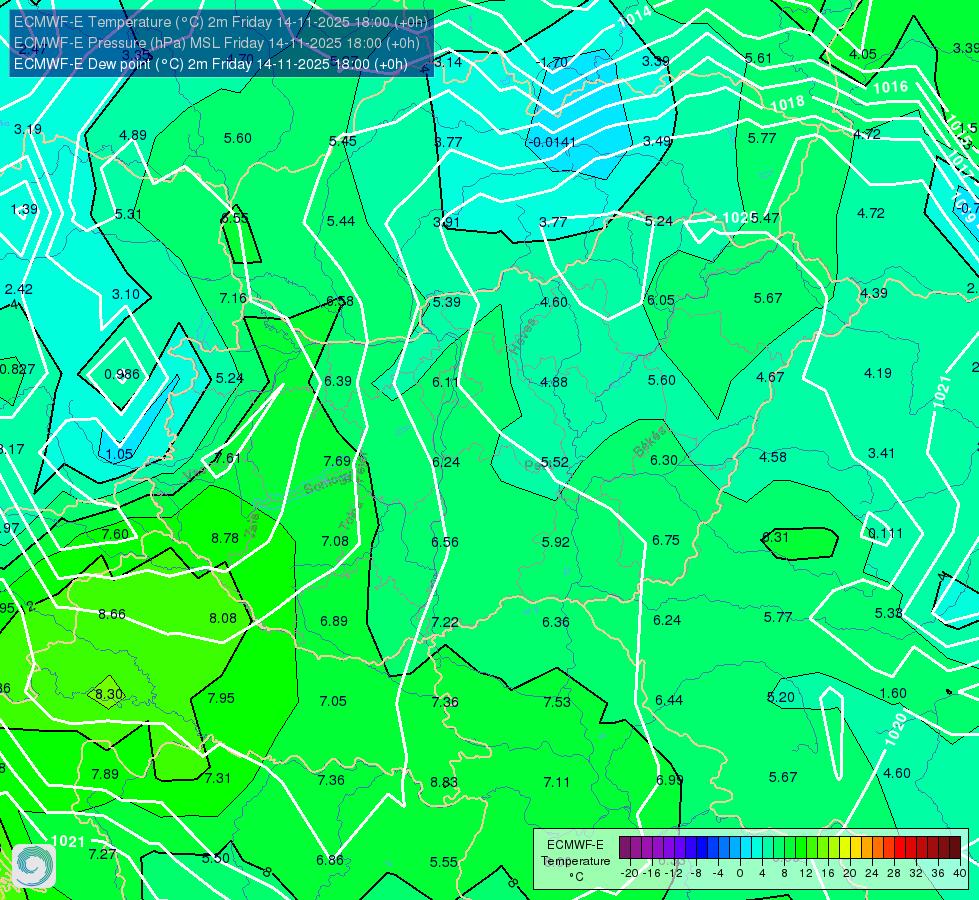This screenshot has height=900, width=979.
Task: Click the 4.05 temperature value
Action: click(x=862, y=54)
